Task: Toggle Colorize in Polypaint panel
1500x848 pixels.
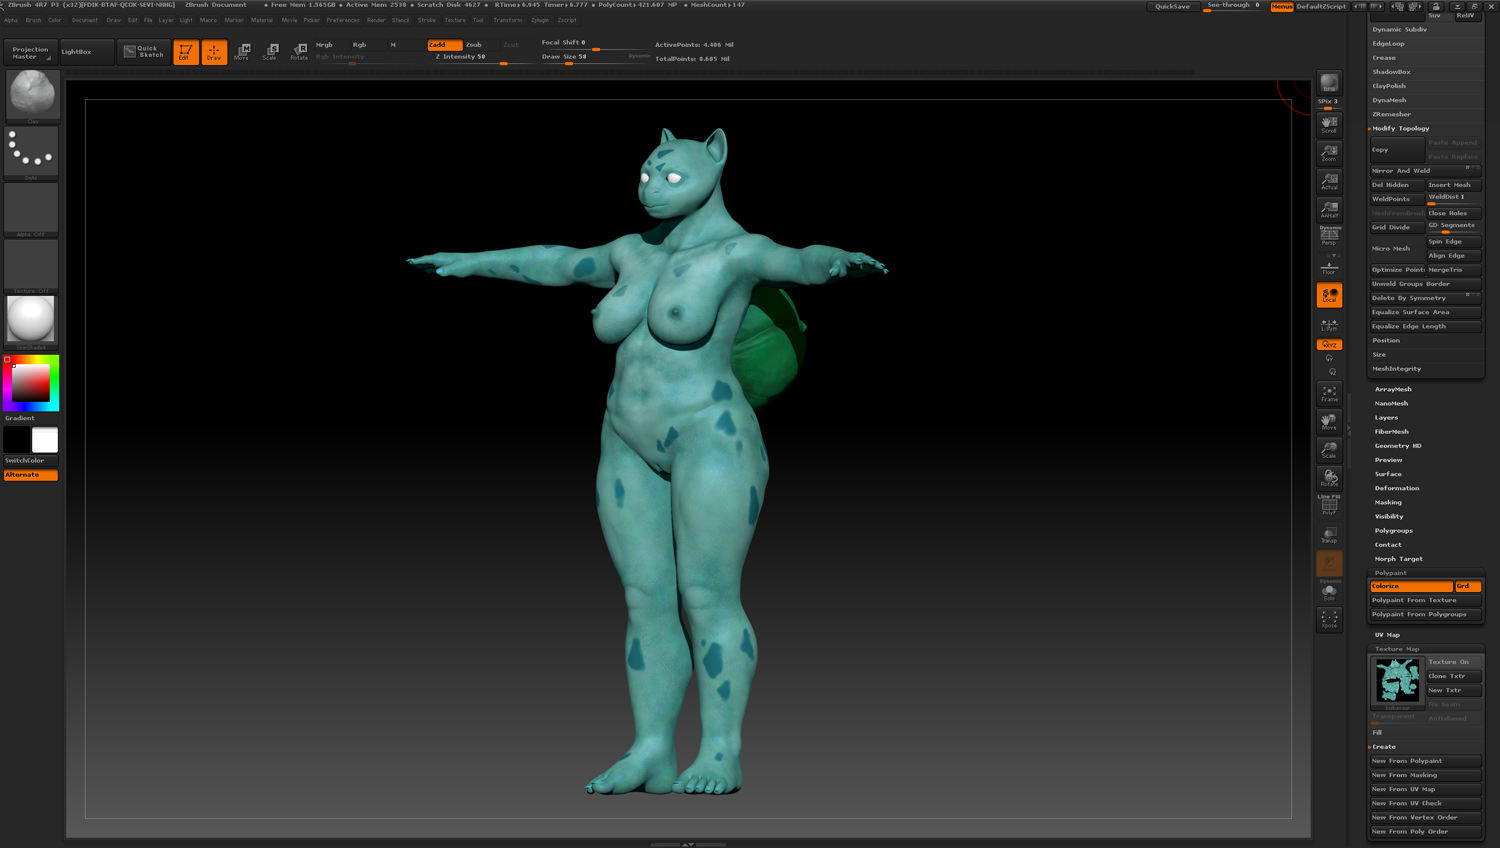Action: tap(1411, 586)
